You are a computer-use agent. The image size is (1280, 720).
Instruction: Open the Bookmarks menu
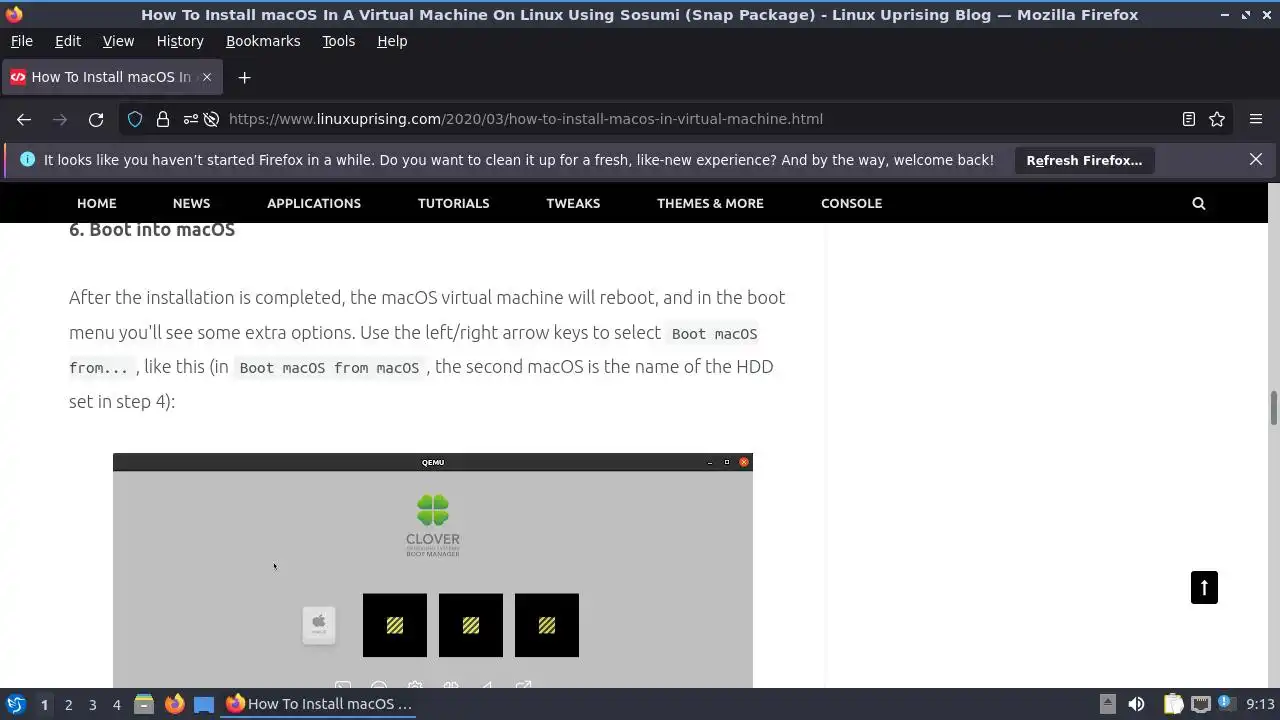point(263,41)
